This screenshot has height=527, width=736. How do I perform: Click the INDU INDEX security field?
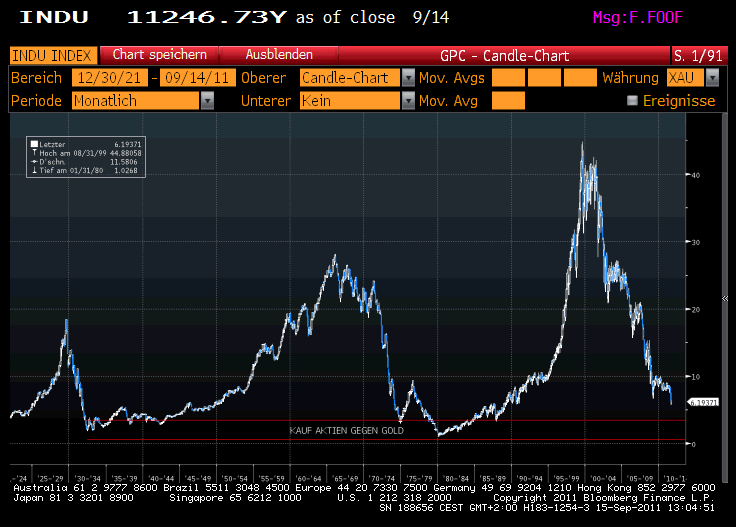[53, 55]
